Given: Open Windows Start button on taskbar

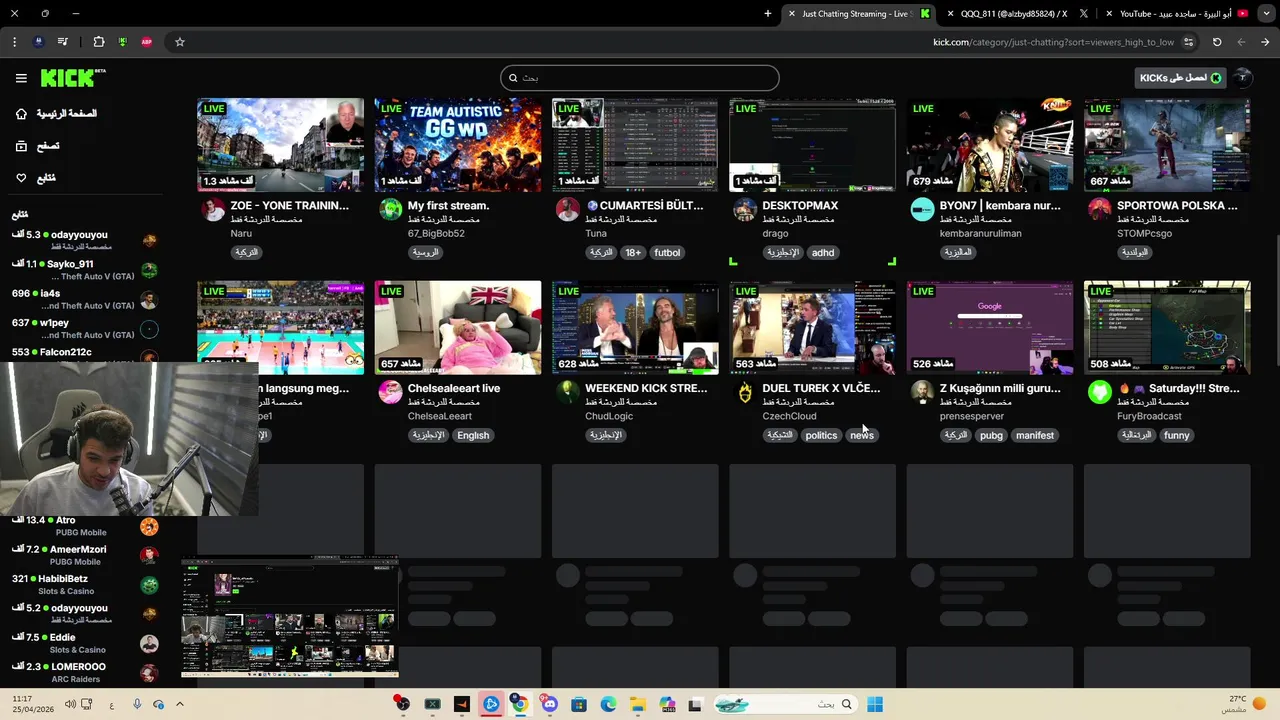Looking at the screenshot, I should 875,704.
